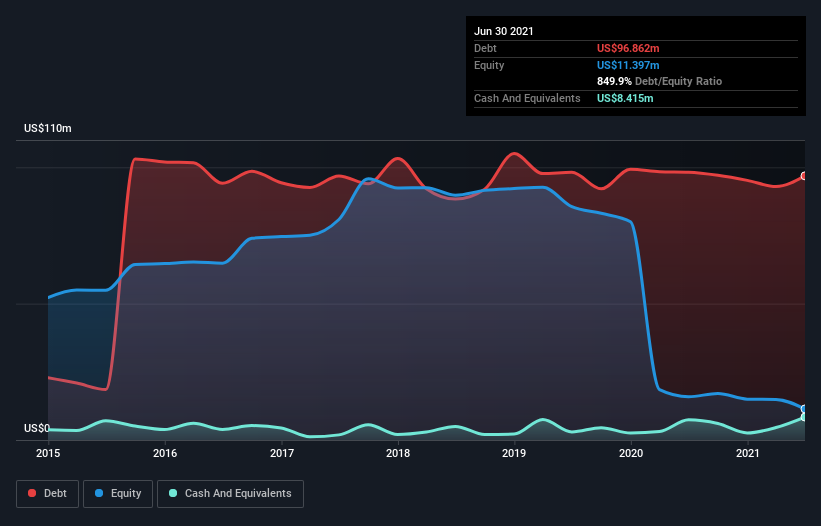Screen dimensions: 821x526
Task: Click the tooltip Debt row label
Action: [485, 48]
